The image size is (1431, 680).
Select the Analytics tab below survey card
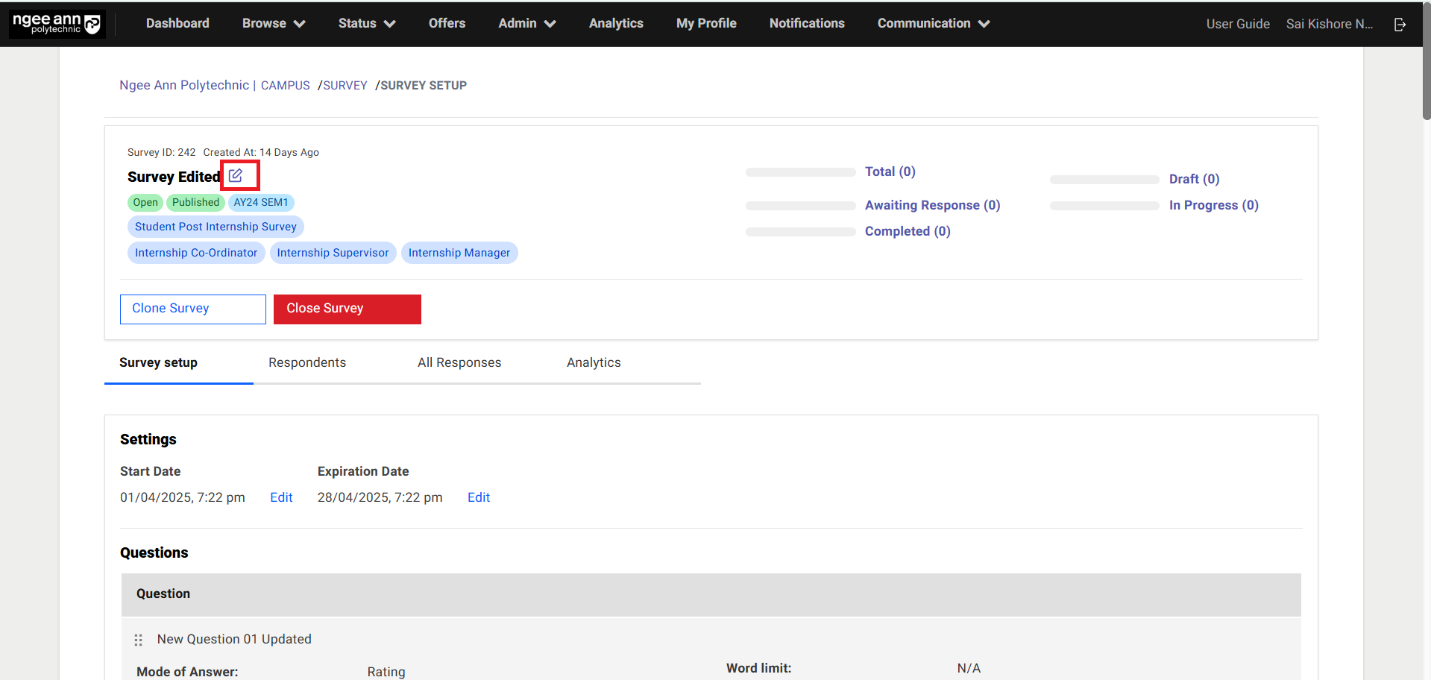coord(593,363)
